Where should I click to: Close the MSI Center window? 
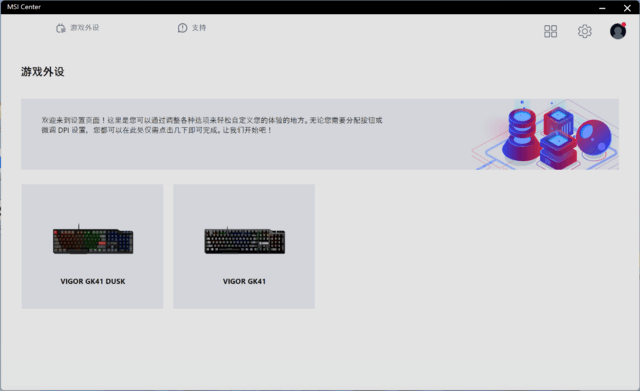(627, 8)
